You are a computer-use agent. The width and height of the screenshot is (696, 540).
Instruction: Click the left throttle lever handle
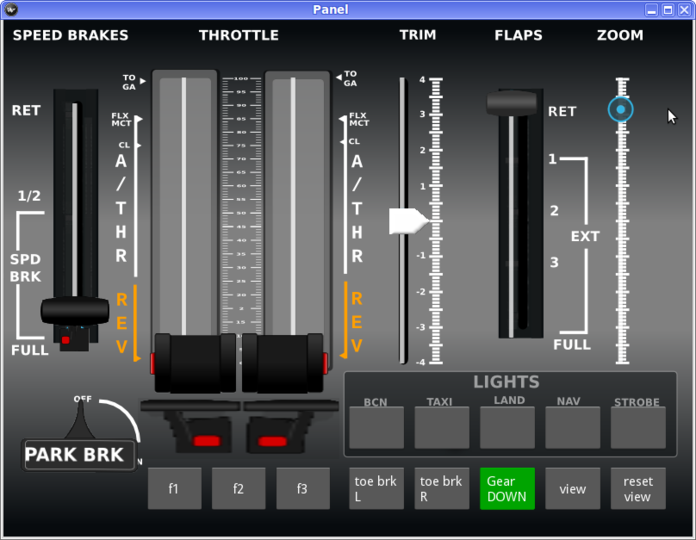[x=195, y=361]
